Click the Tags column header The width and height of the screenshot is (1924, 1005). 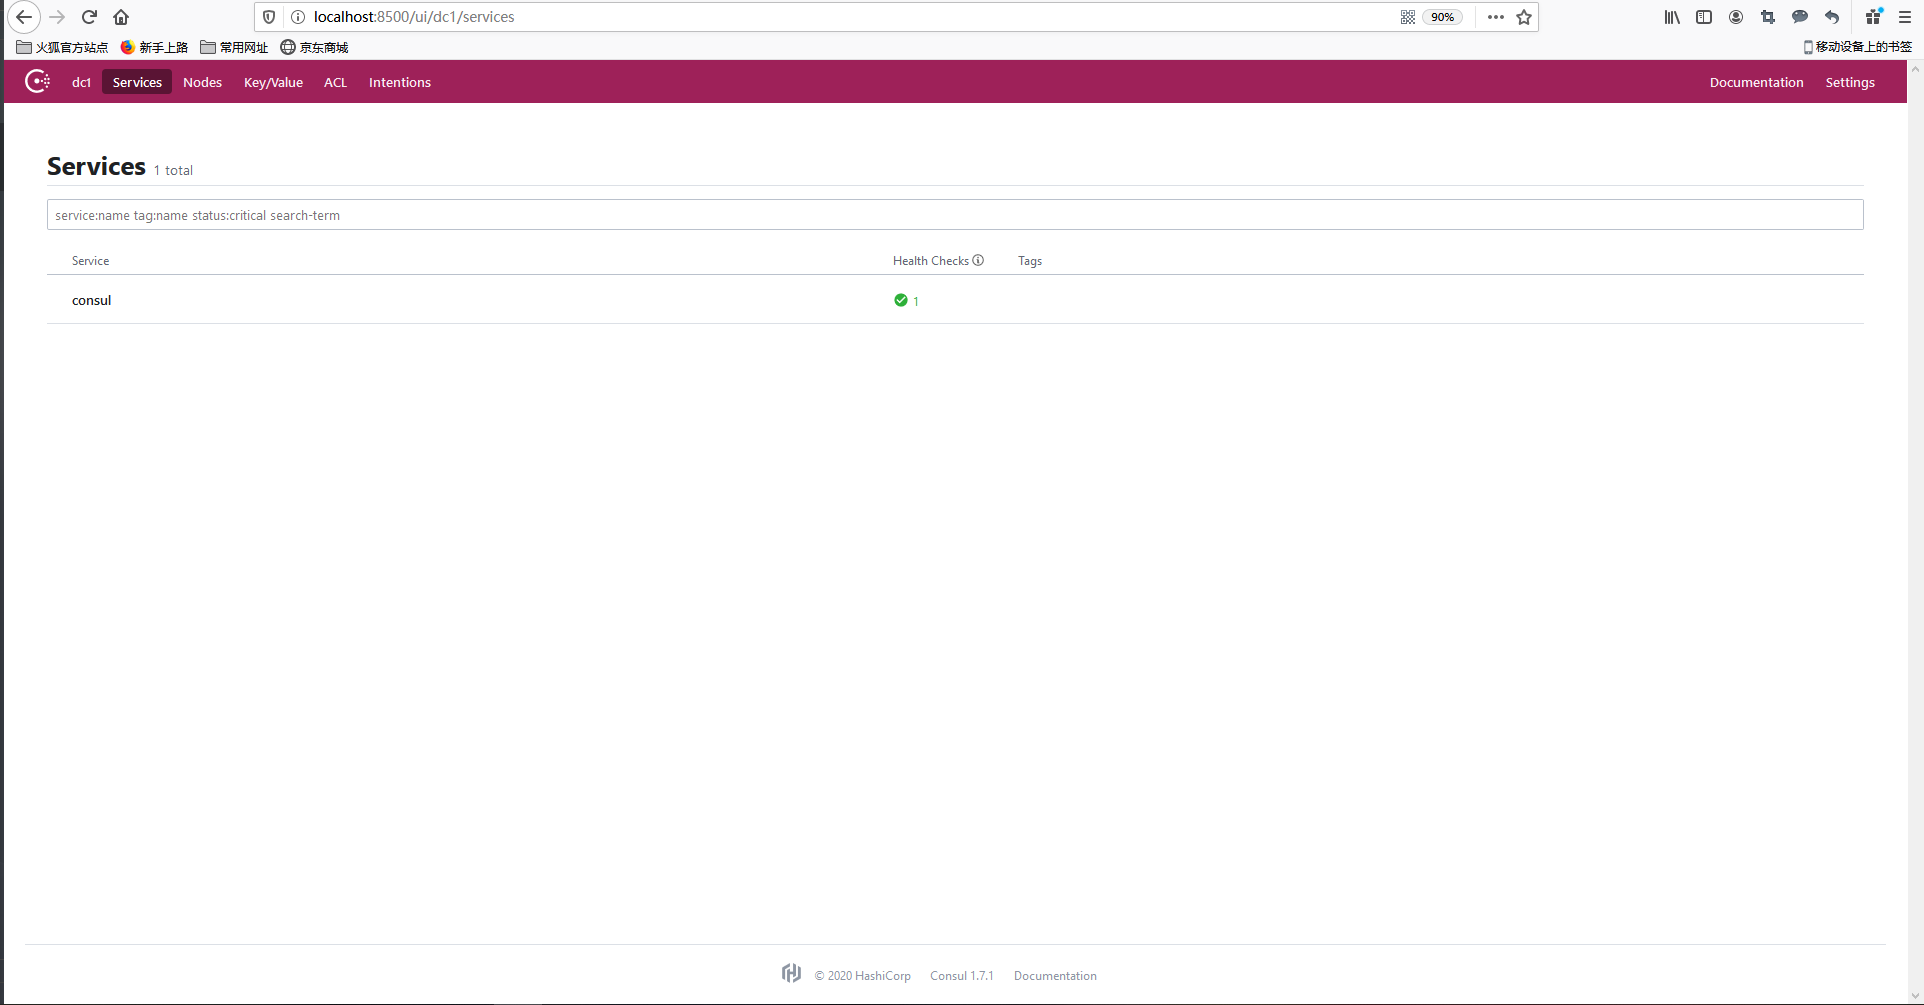[x=1030, y=261]
